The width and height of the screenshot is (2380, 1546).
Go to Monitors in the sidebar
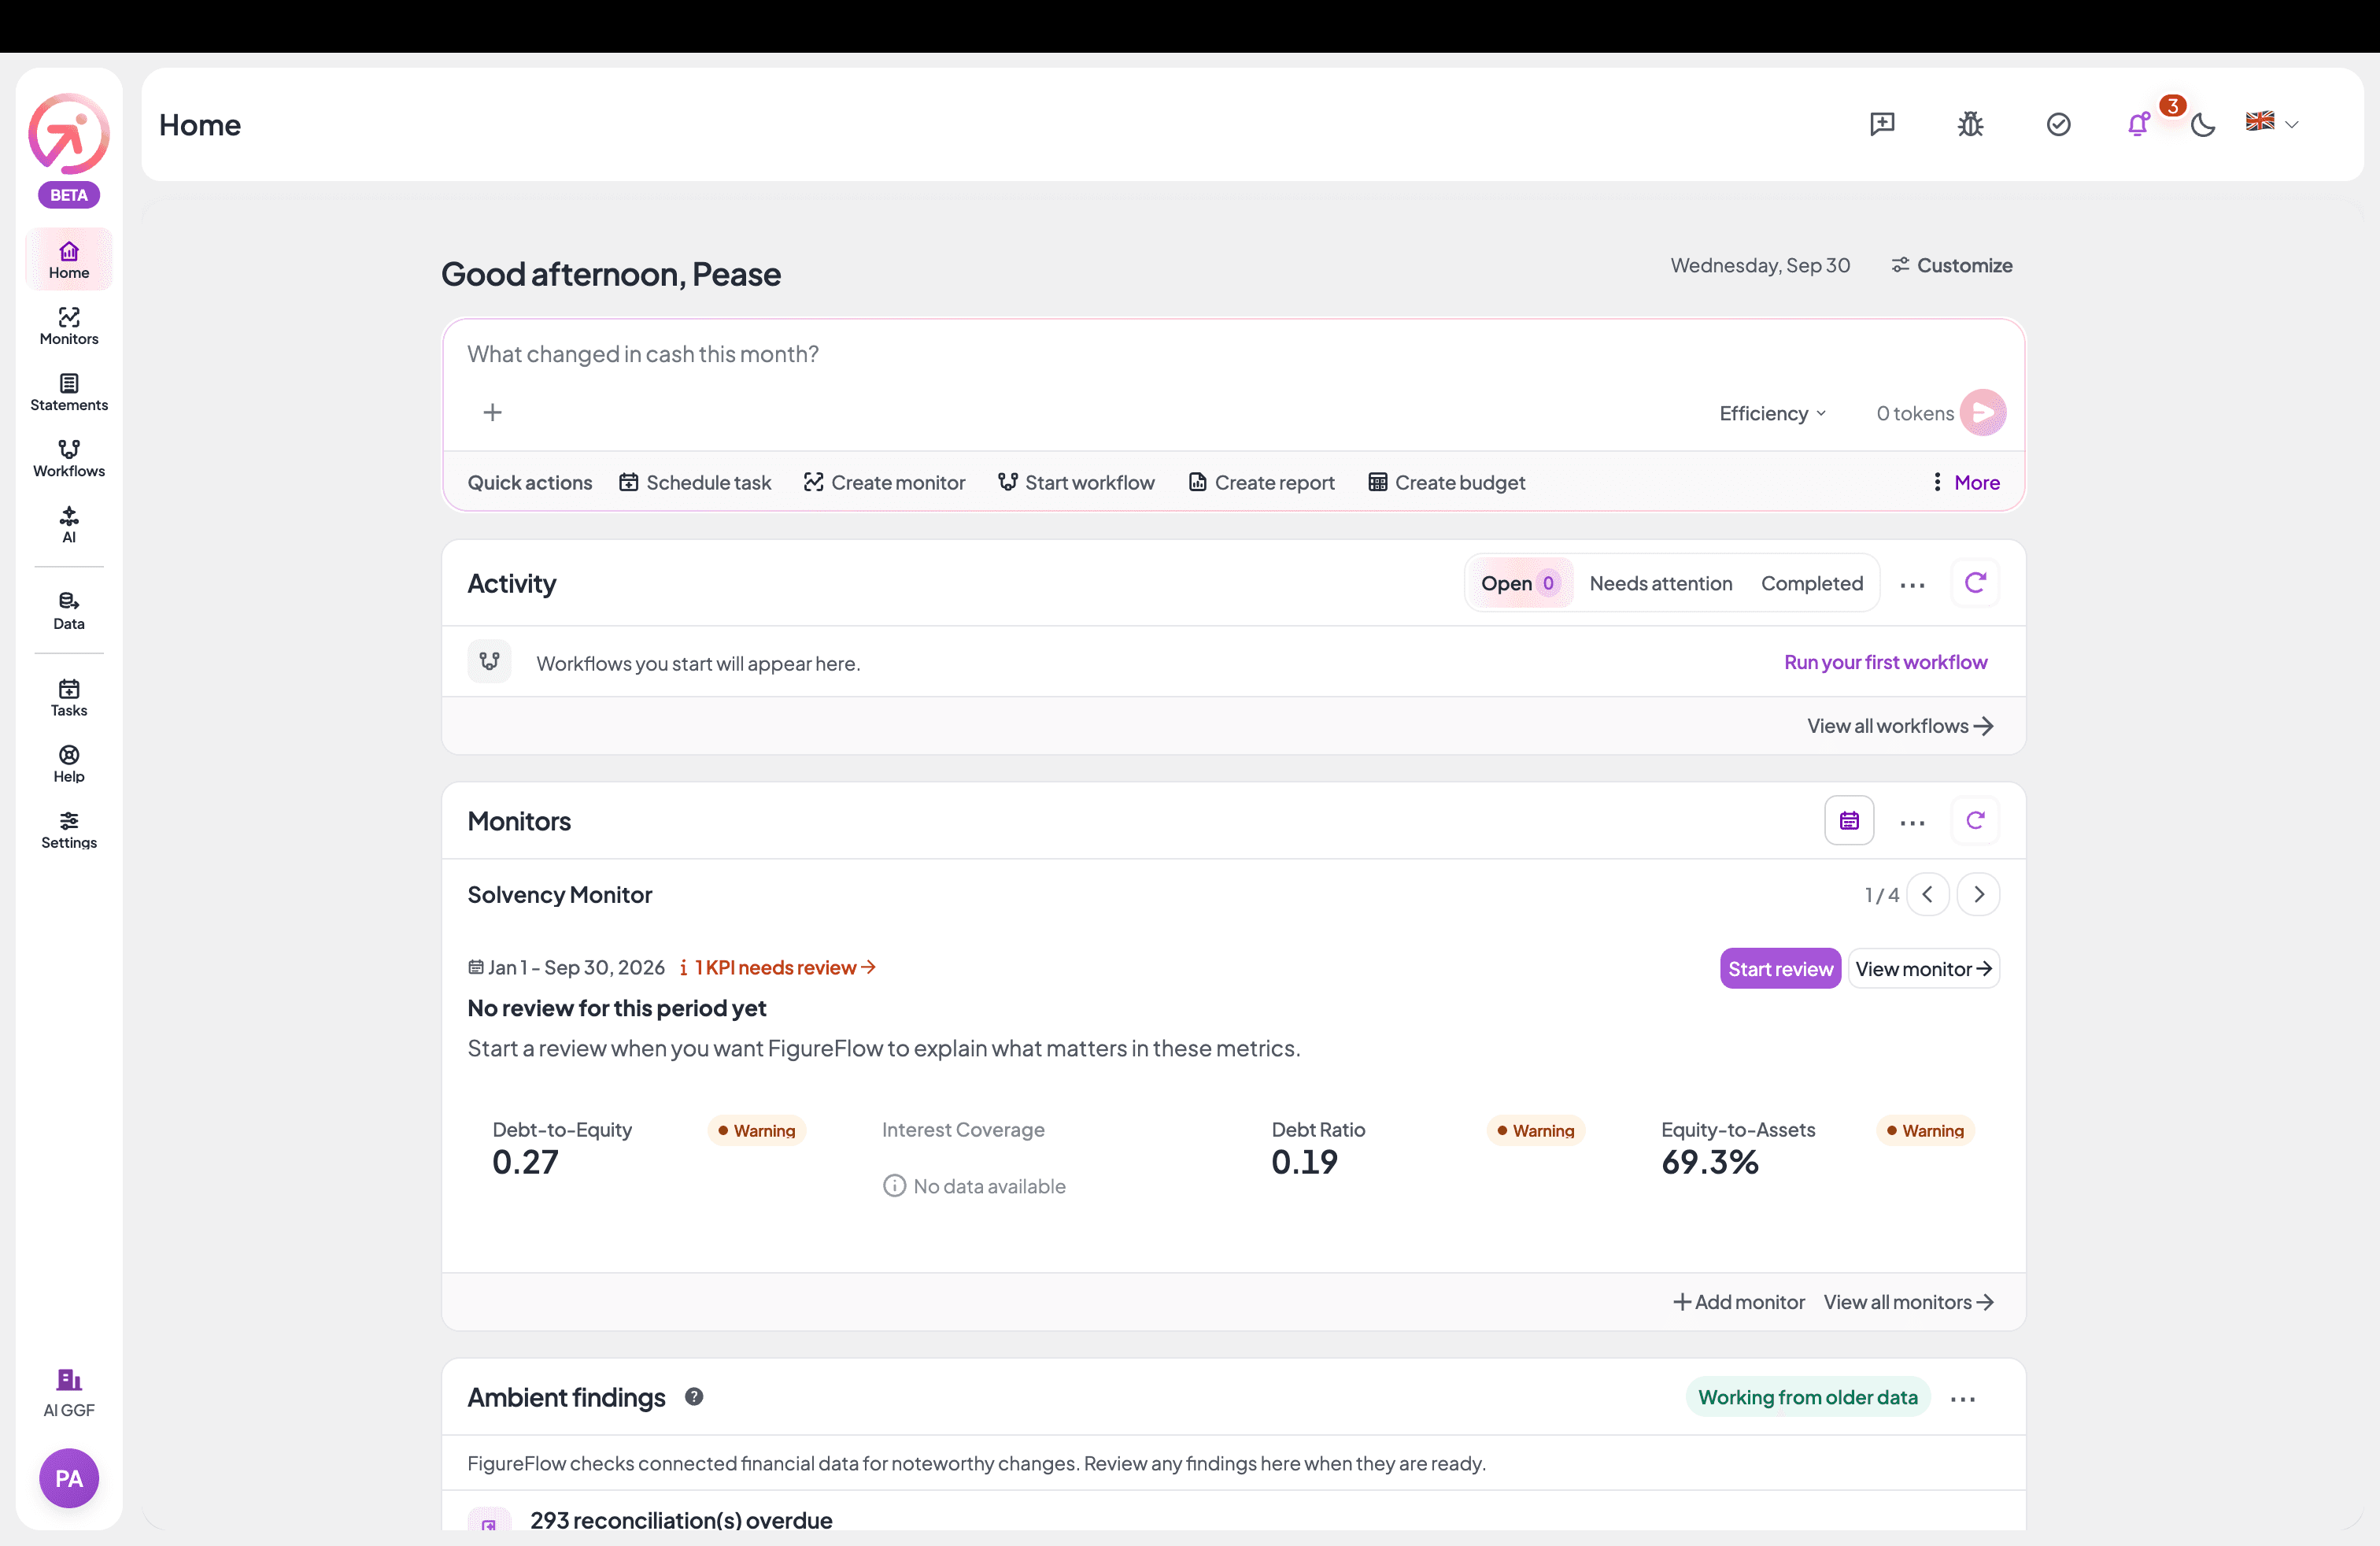point(69,326)
